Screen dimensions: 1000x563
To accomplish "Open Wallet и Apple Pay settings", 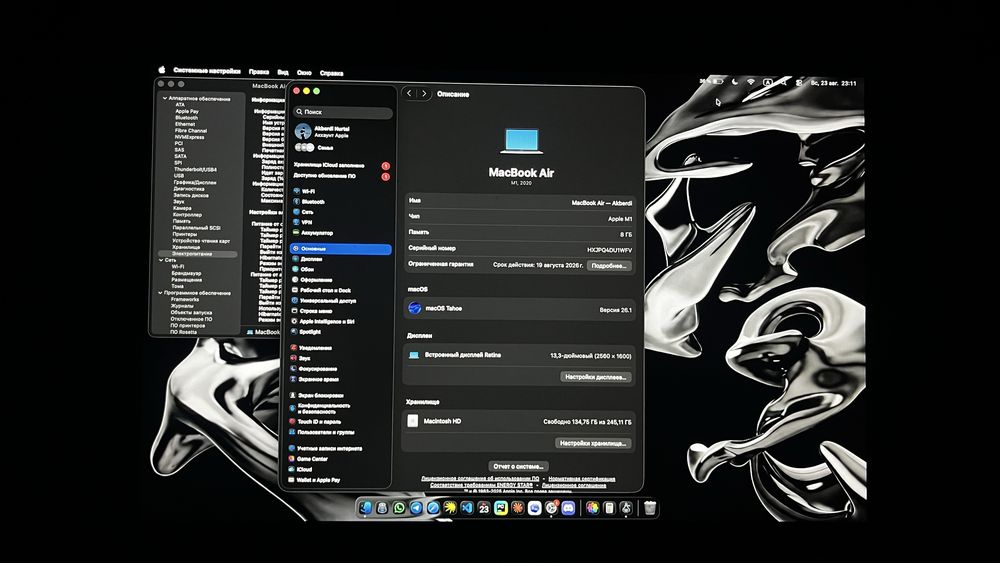I will pos(314,479).
